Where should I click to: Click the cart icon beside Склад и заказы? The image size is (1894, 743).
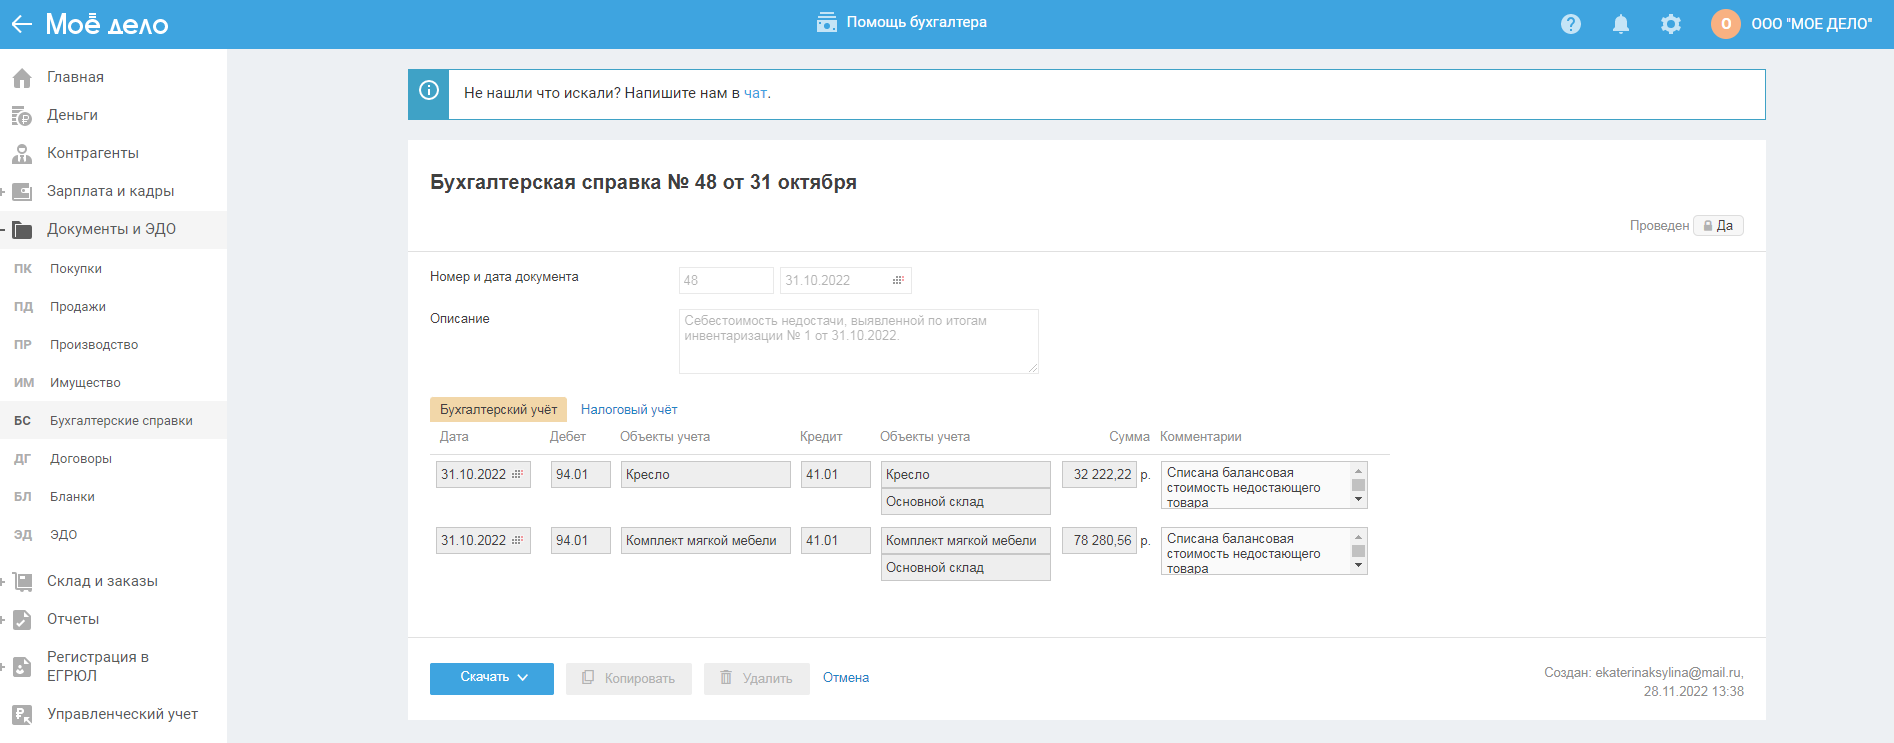click(x=22, y=581)
